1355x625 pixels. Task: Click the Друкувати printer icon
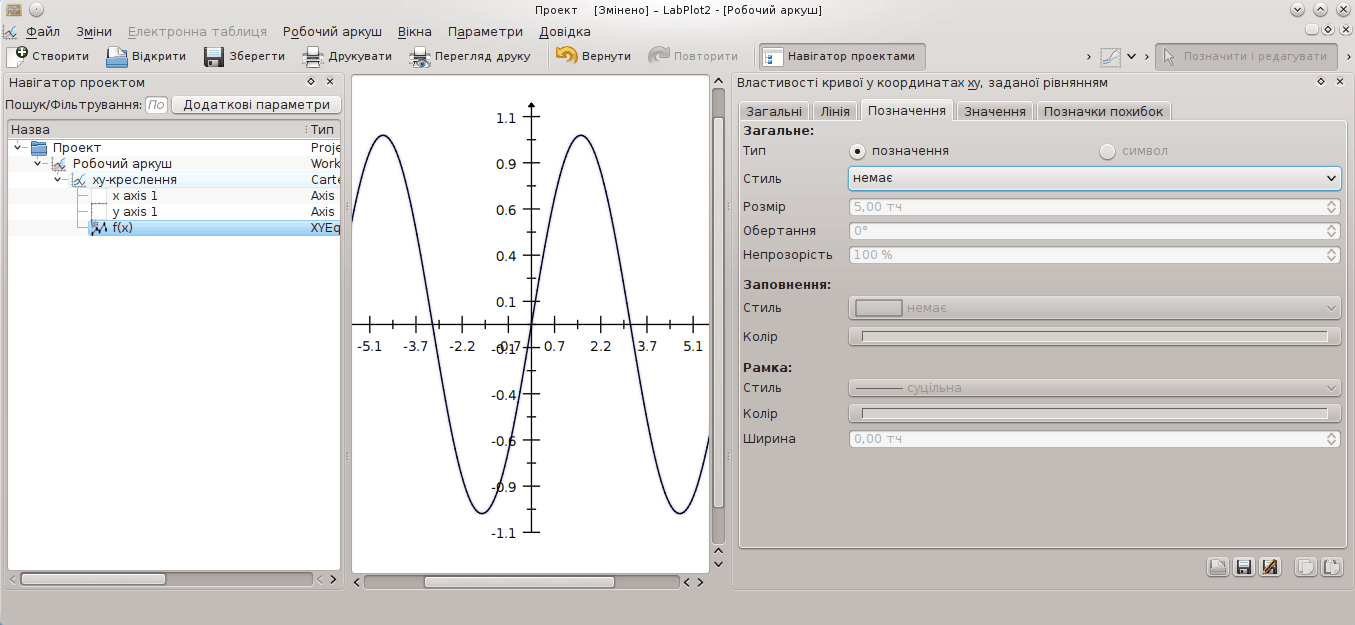(313, 56)
